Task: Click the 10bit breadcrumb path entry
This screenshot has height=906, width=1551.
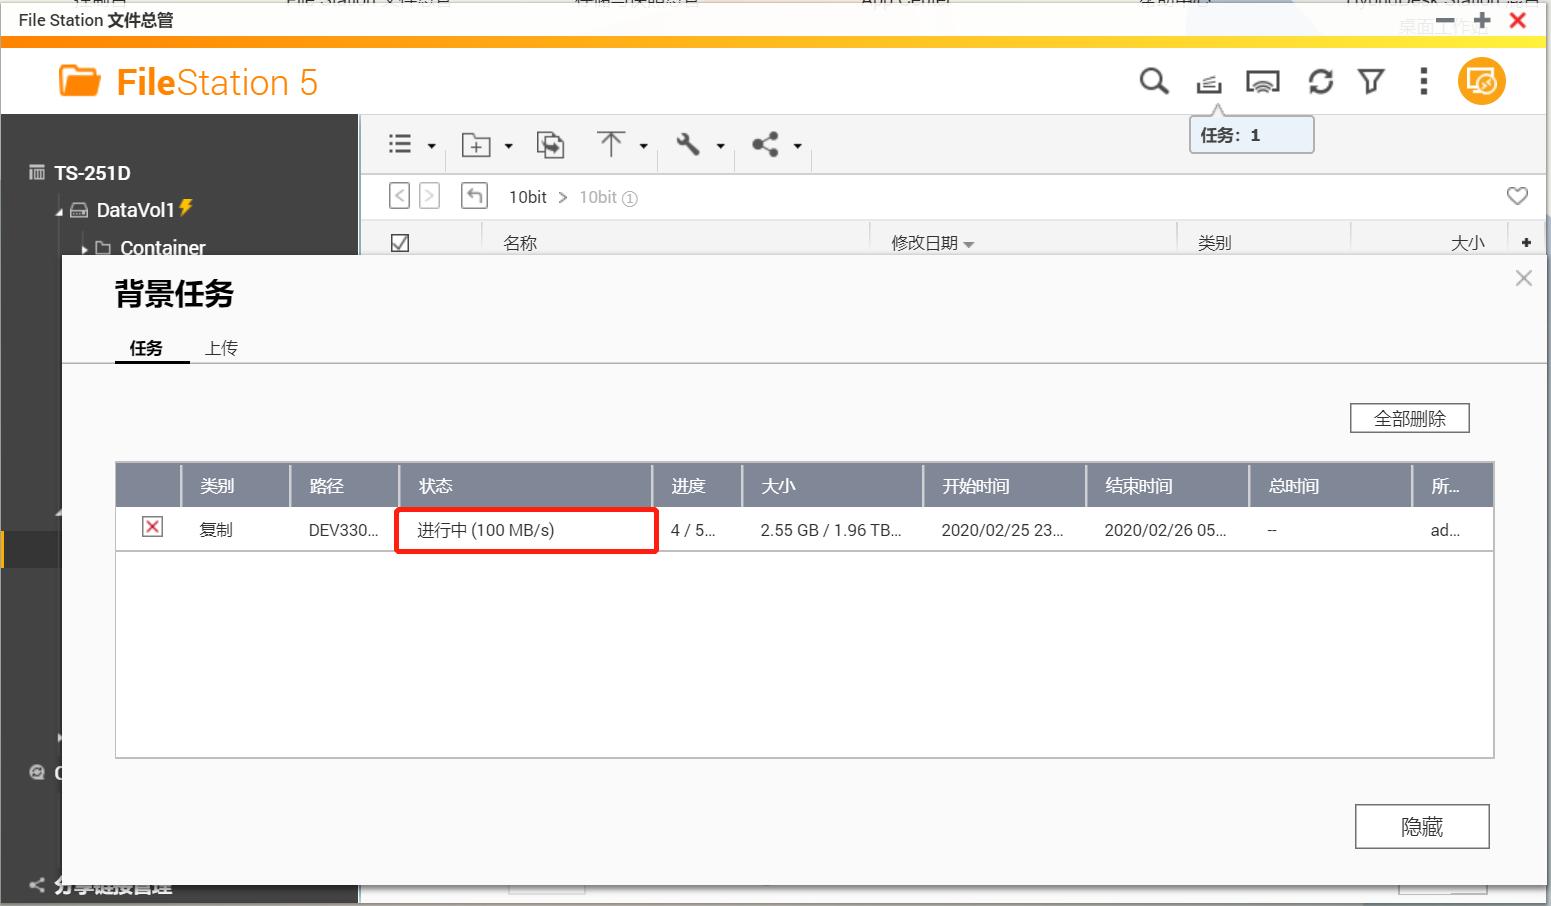Action: point(528,197)
